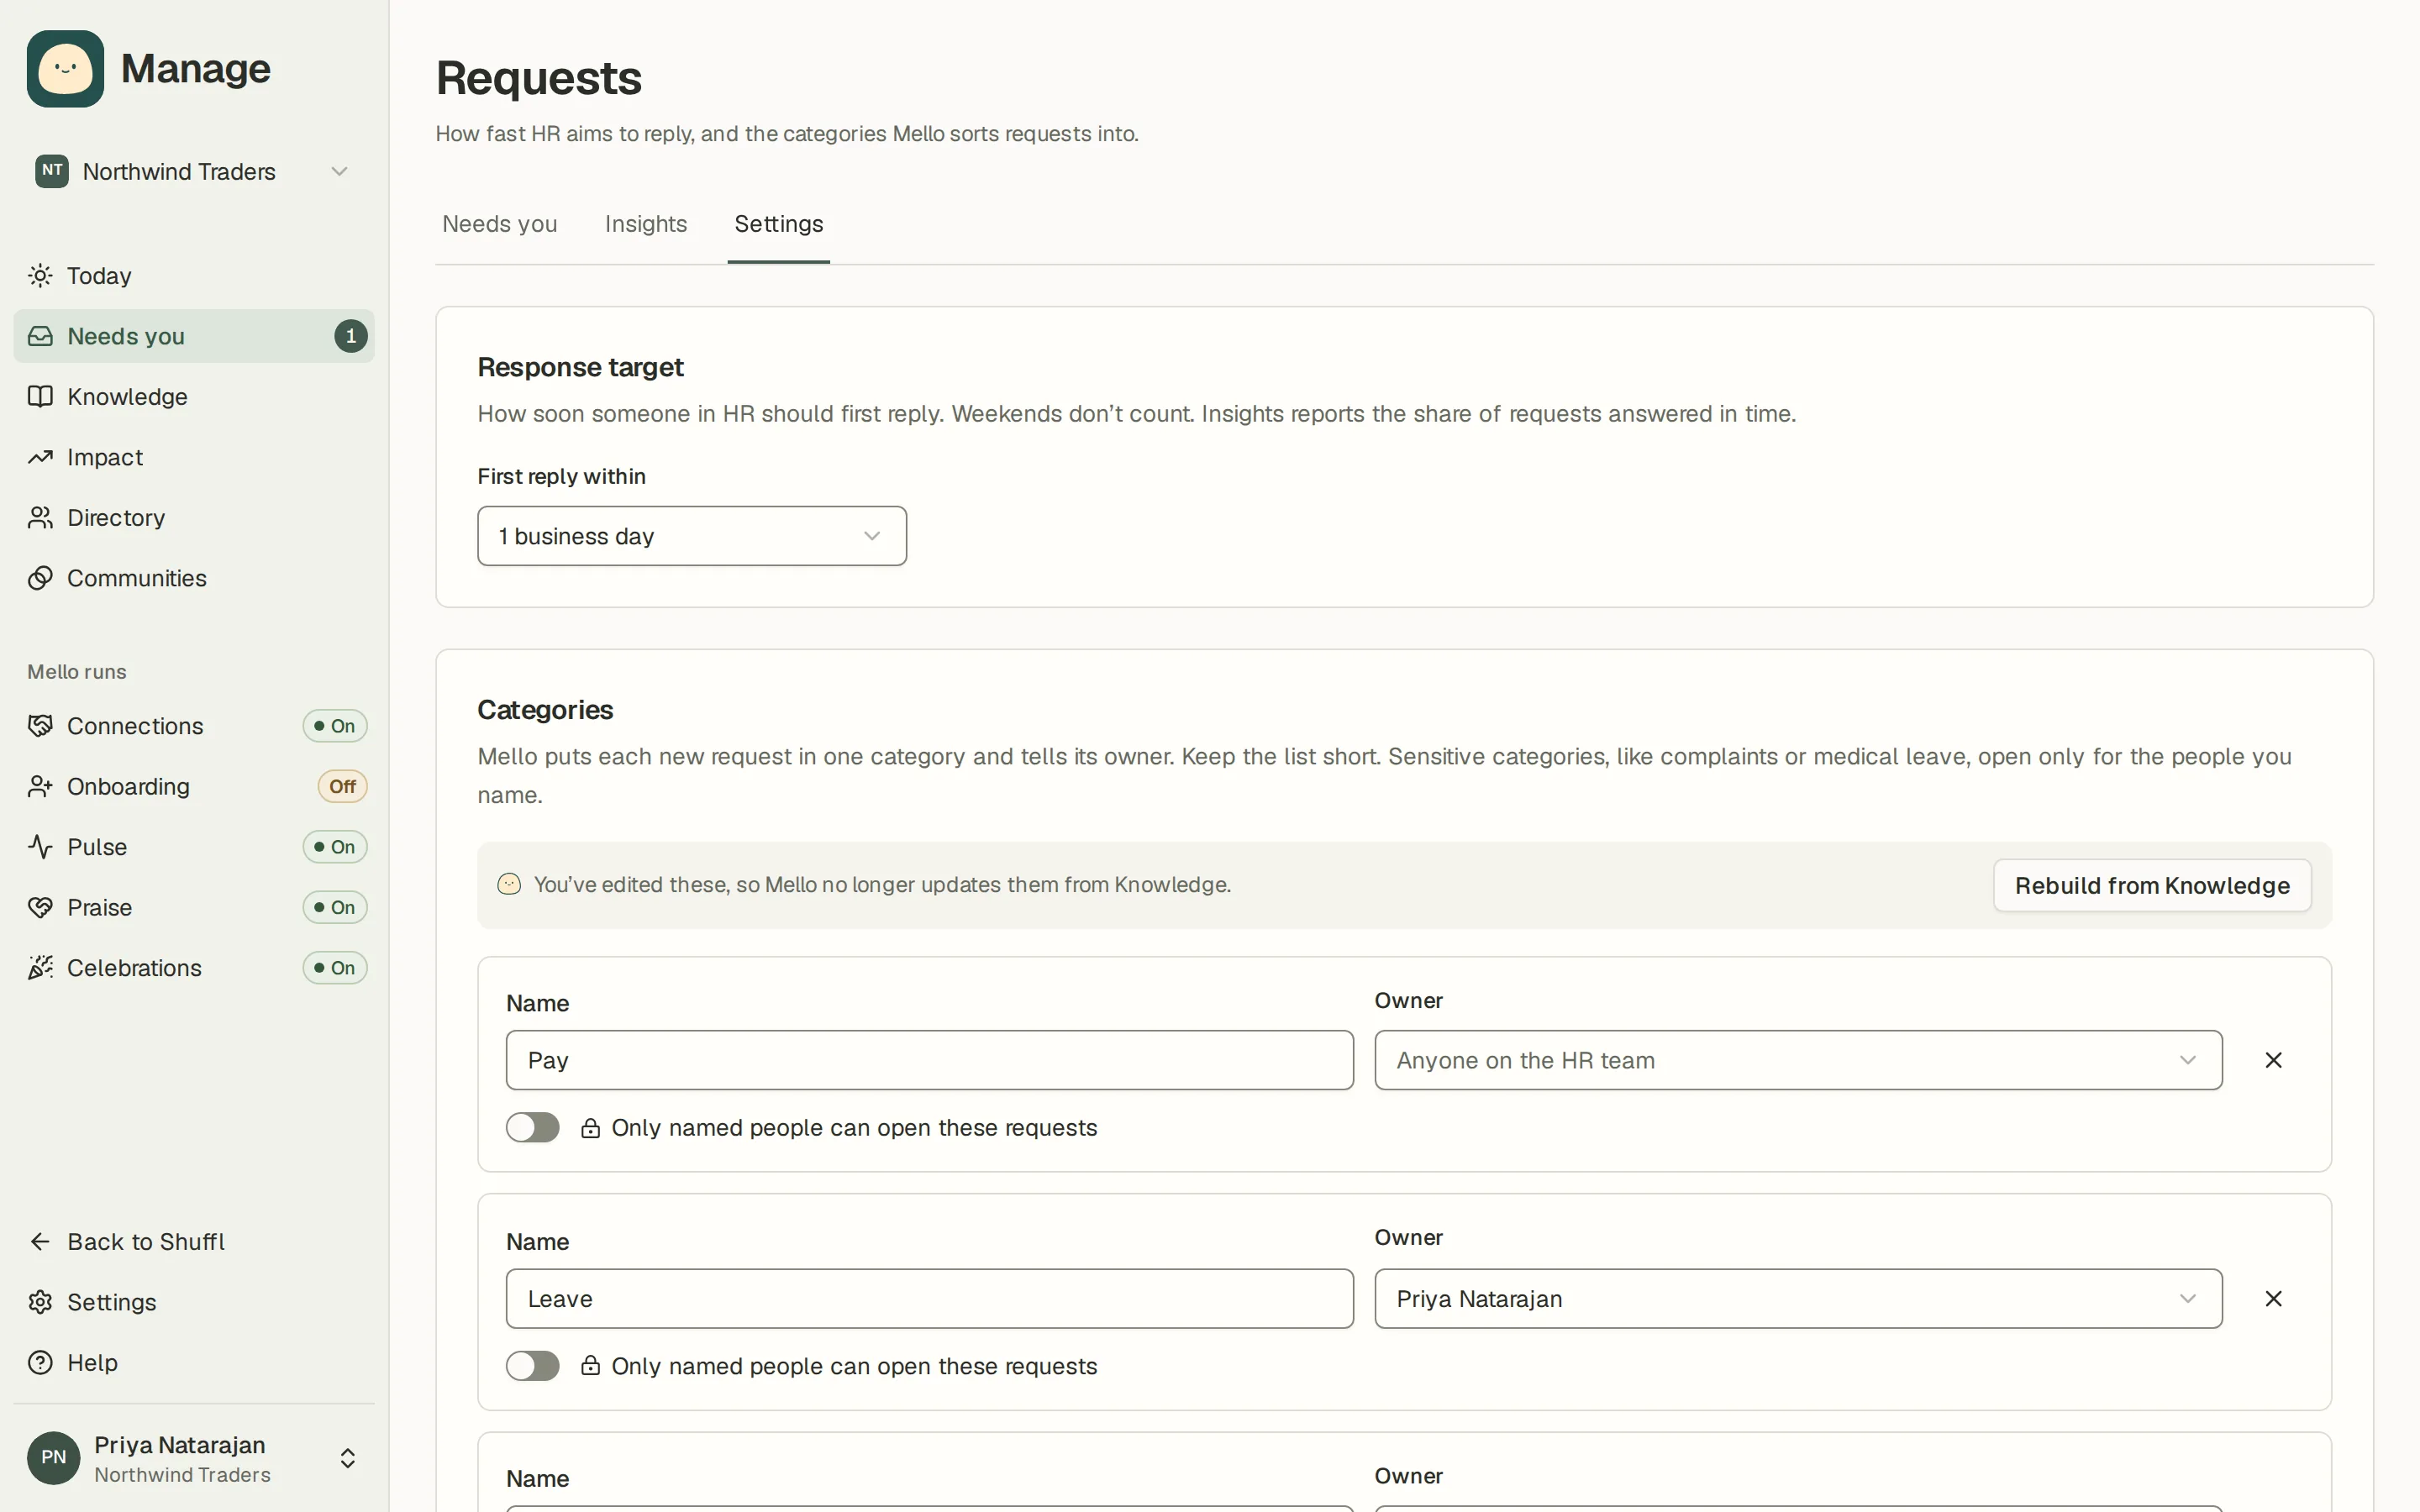The height and width of the screenshot is (1512, 2420).
Task: Click the Pulse activity icon
Action: point(40,846)
